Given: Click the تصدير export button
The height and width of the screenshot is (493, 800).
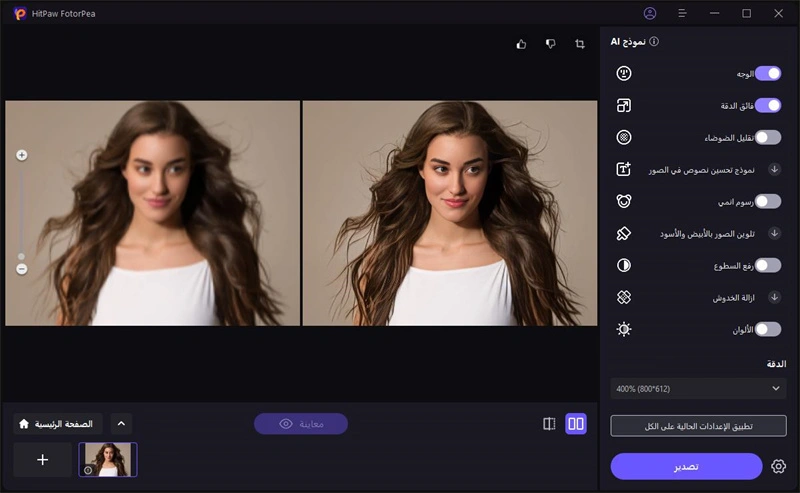Looking at the screenshot, I should 686,466.
